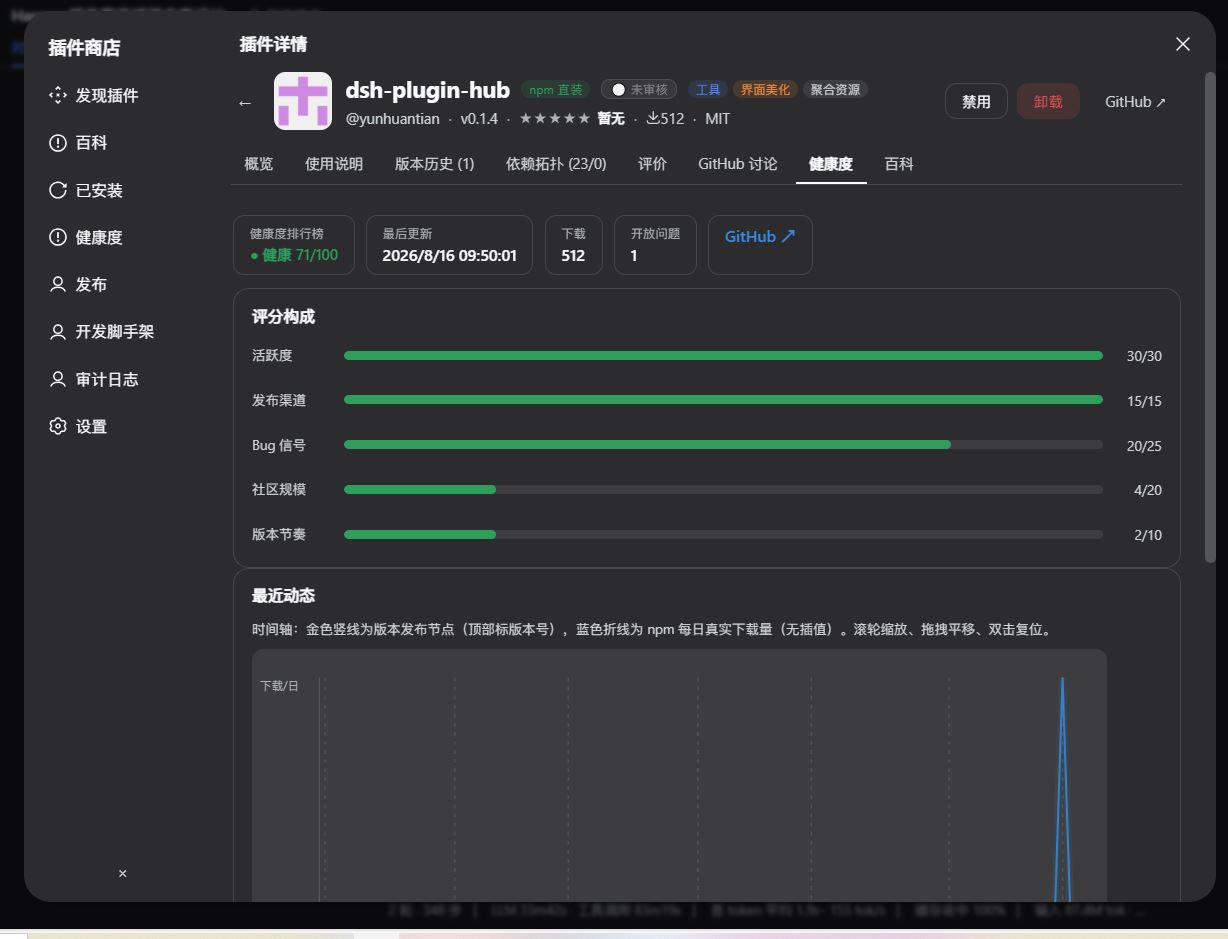This screenshot has width=1228, height=939.
Task: Click the 发布 person icon
Action: click(x=58, y=284)
